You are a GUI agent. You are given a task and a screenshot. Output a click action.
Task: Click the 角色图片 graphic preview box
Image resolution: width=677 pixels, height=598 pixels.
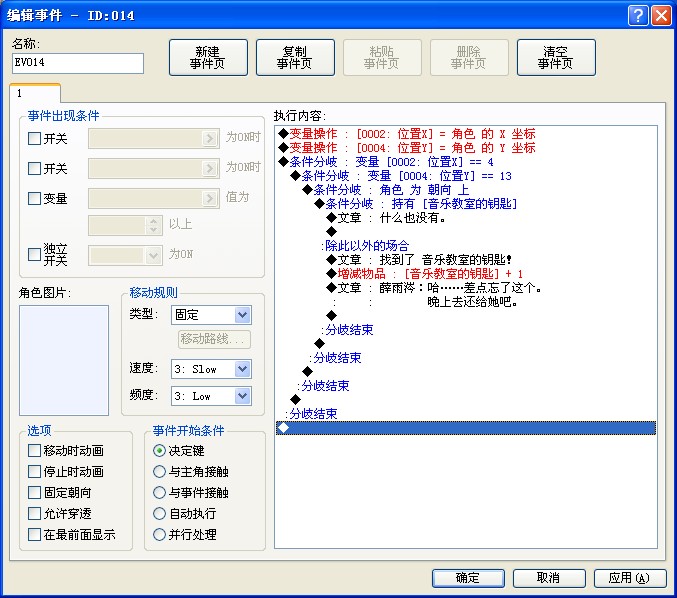tap(64, 361)
